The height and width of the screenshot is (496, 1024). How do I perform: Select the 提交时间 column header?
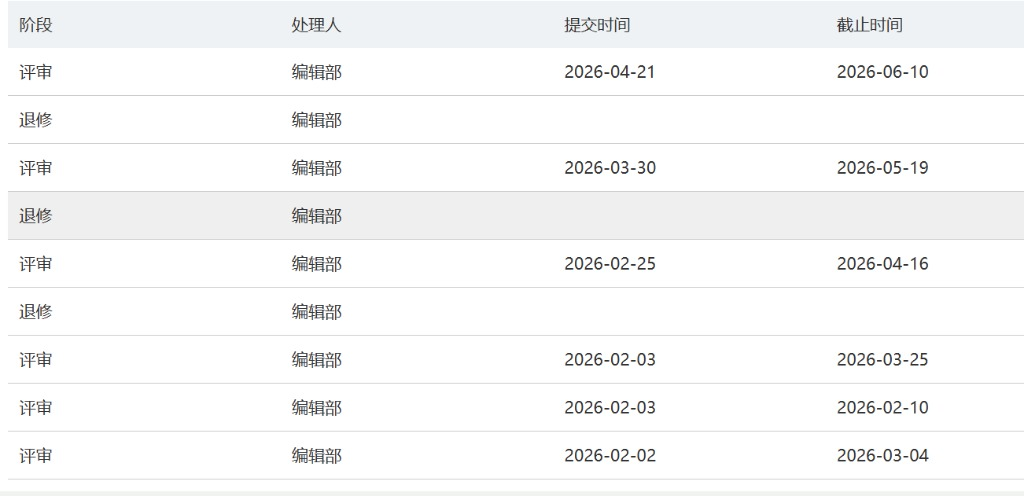(597, 25)
